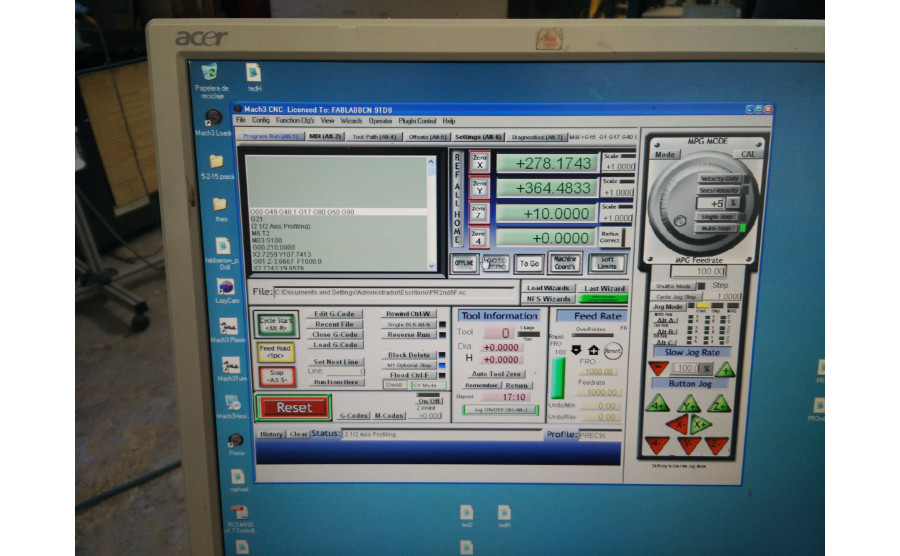900x556 pixels.
Task: Open the Config menu
Action: point(261,120)
